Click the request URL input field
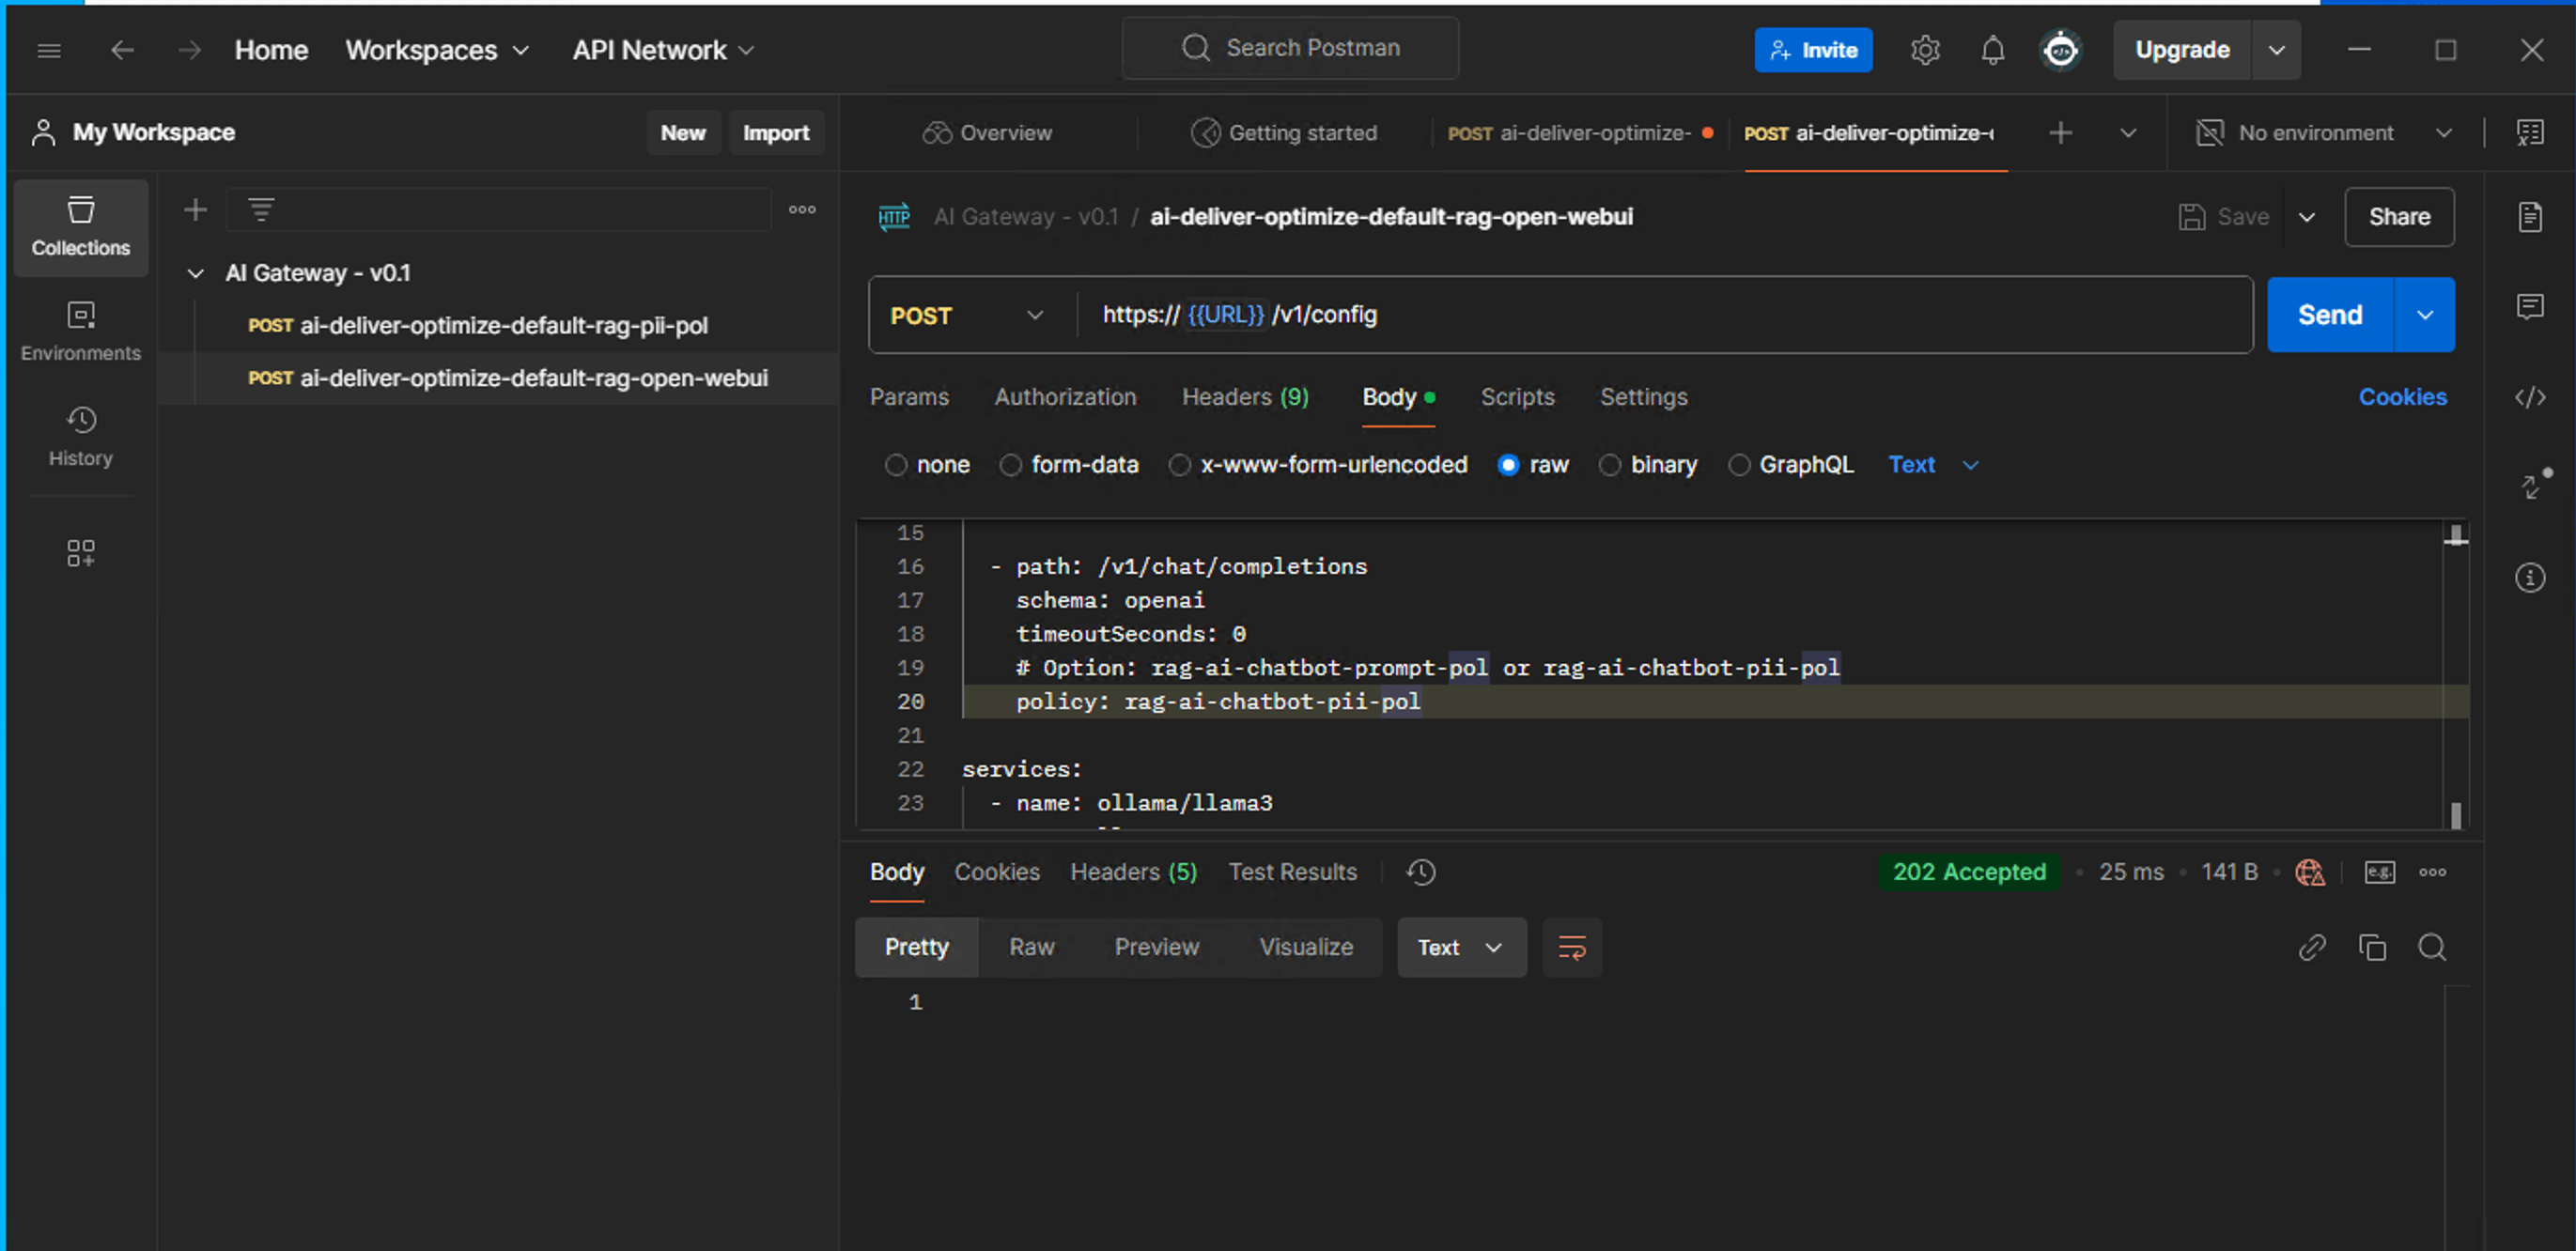The image size is (2576, 1251). [x=1700, y=315]
